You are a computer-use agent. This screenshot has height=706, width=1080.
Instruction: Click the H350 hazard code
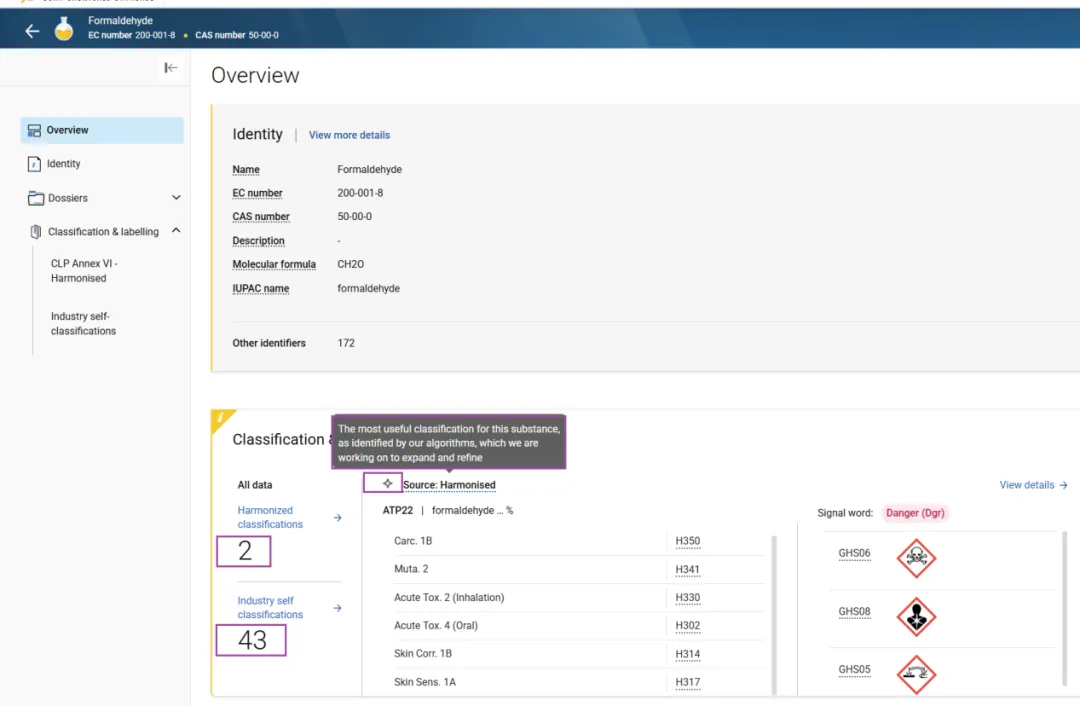687,541
